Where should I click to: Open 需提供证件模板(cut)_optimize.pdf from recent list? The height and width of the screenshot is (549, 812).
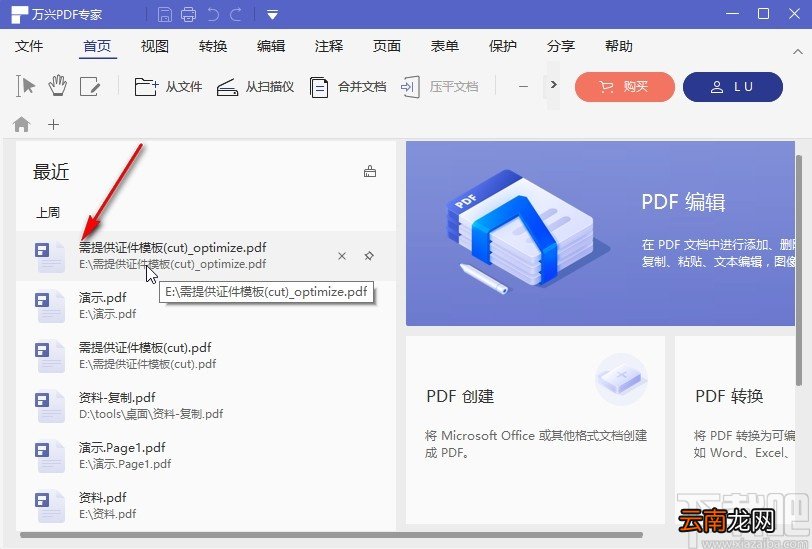[206, 256]
